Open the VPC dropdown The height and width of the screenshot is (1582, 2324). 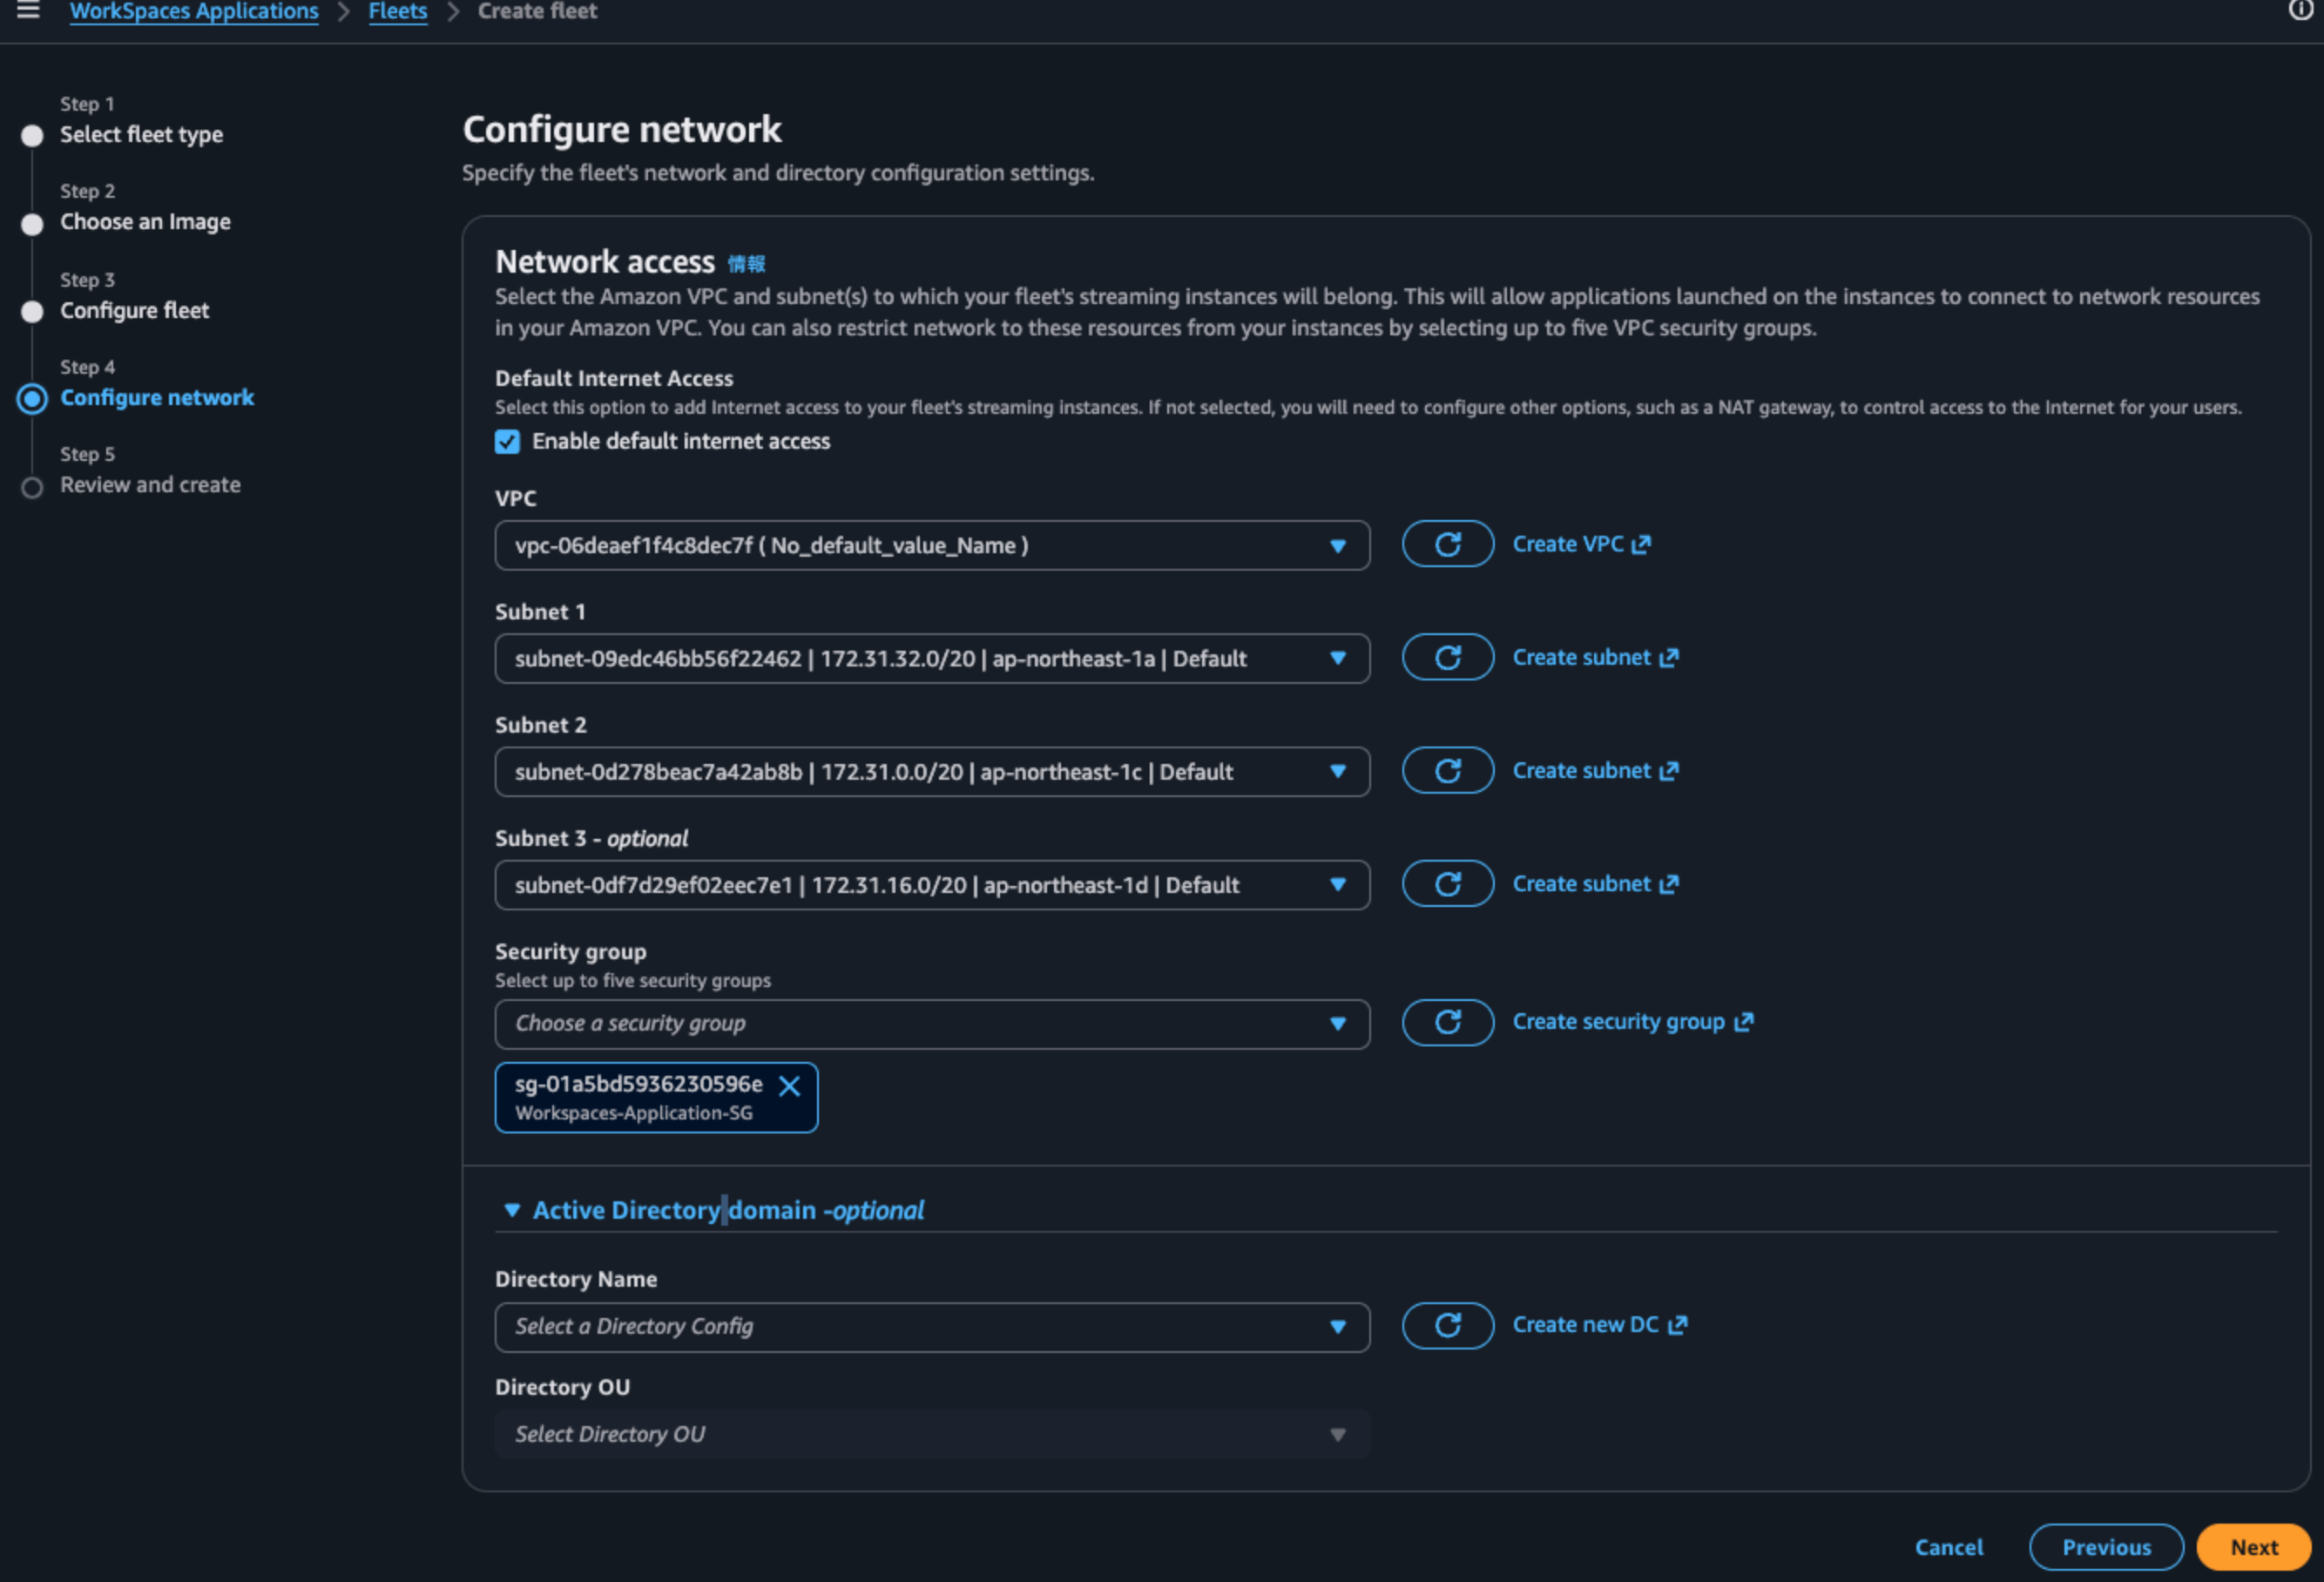[932, 545]
